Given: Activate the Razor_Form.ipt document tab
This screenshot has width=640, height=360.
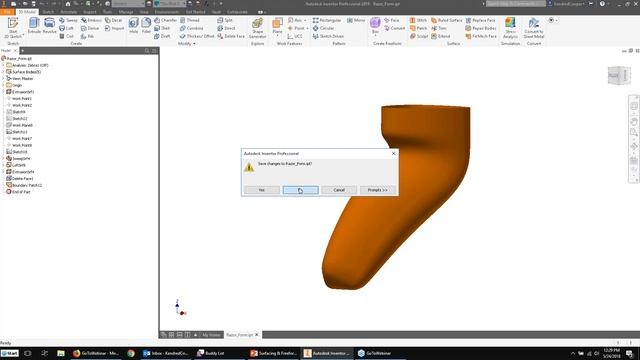Looking at the screenshot, I should point(240,335).
